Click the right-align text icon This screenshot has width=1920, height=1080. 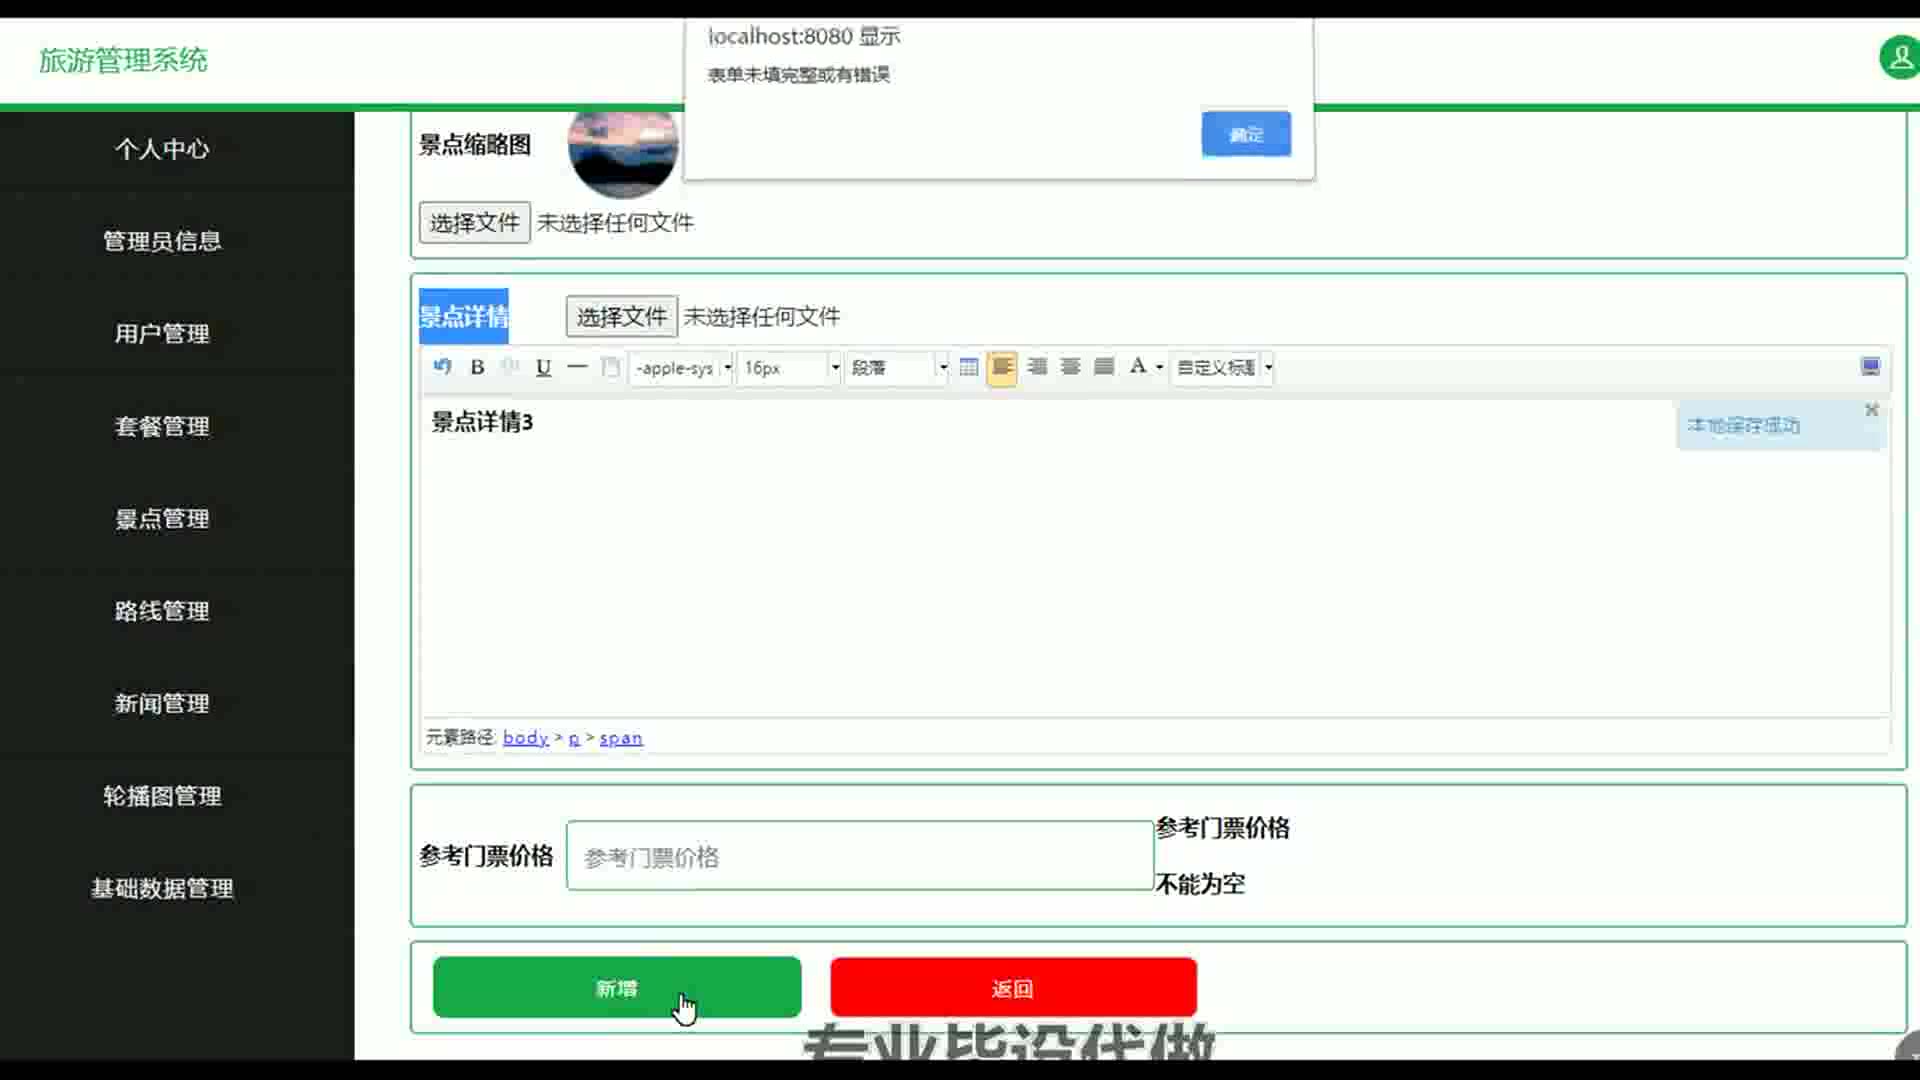tap(1037, 367)
